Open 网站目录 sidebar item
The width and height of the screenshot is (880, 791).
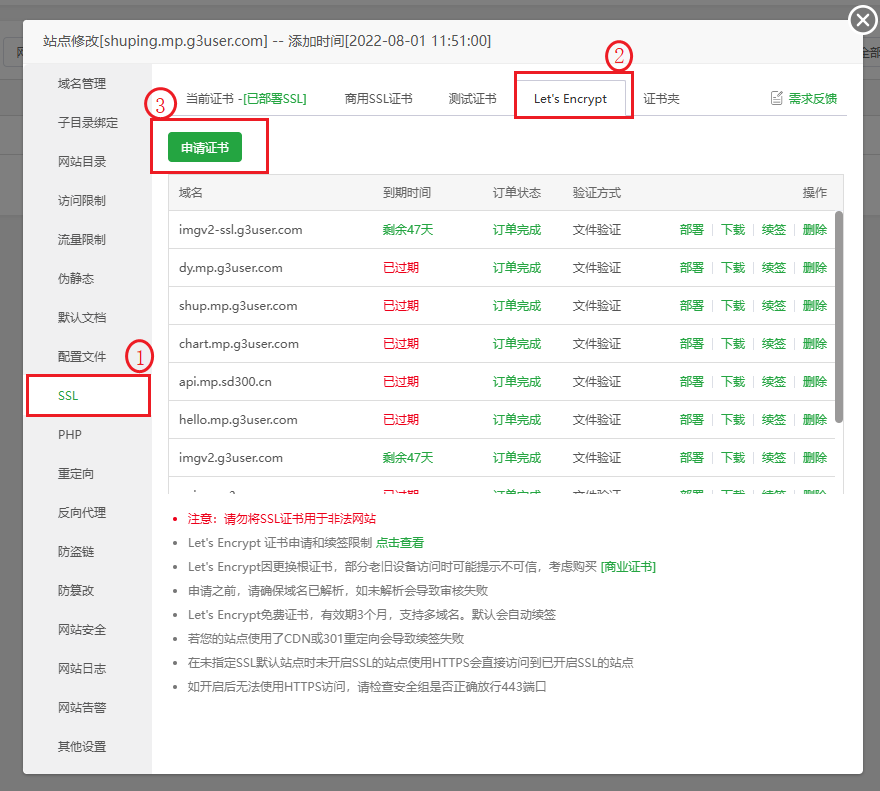pos(82,162)
